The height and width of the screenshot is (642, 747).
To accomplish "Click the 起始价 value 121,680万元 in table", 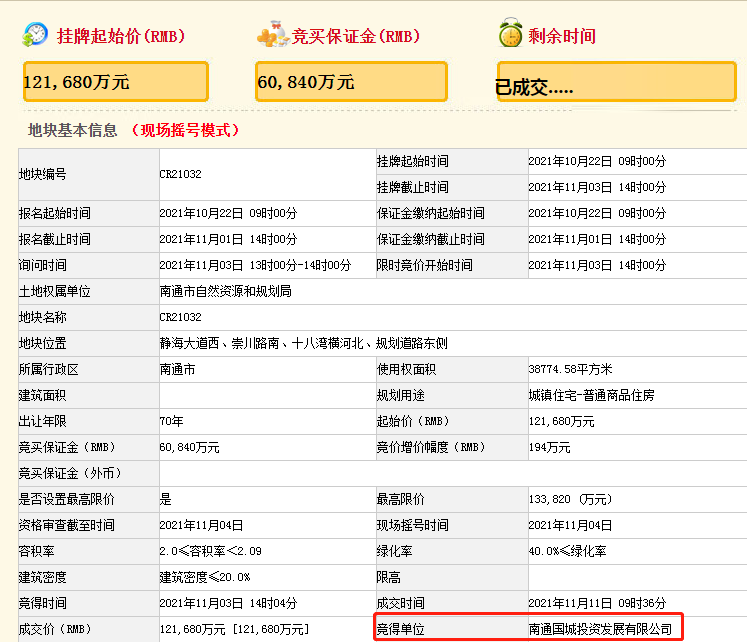I will pos(561,421).
